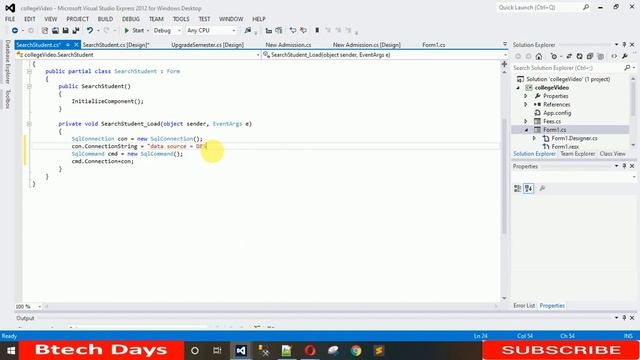This screenshot has width=640, height=360.
Task: Open the PROJECT menu
Action: coord(78,19)
